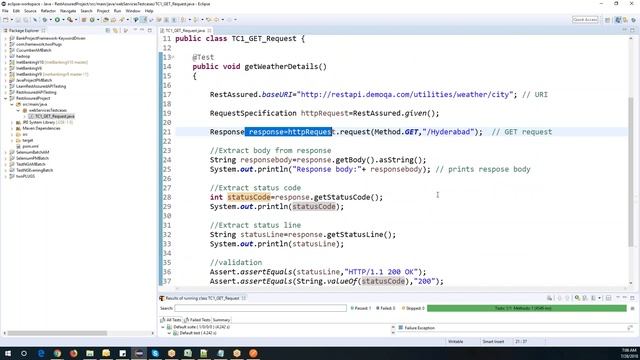Open the File menu

pyautogui.click(x=5, y=11)
